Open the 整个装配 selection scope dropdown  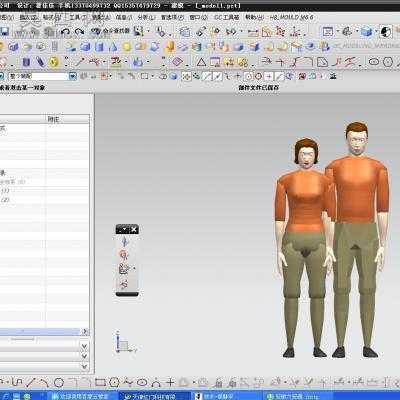73,76
